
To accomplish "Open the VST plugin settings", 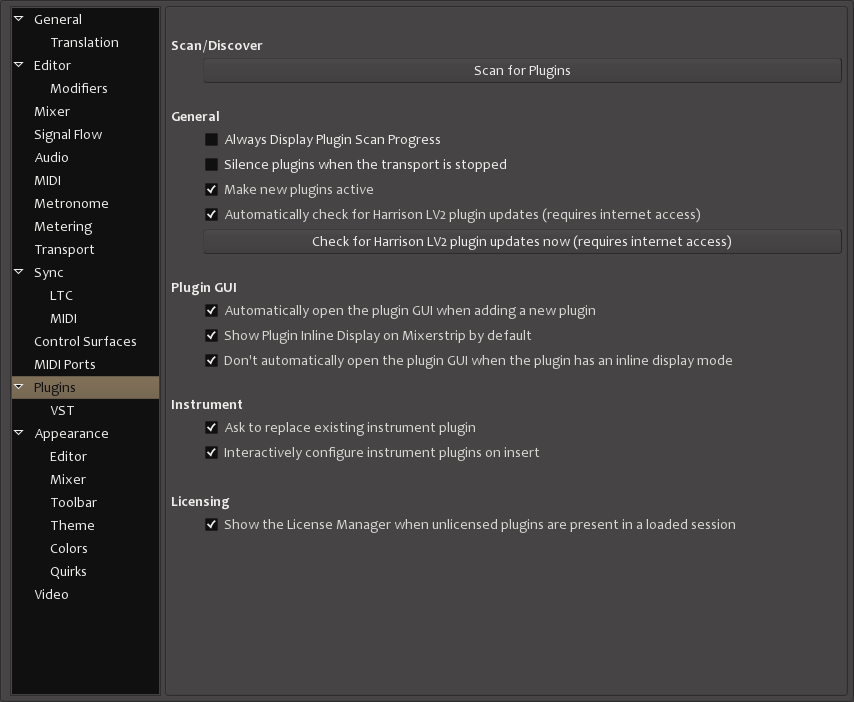I will [x=62, y=410].
